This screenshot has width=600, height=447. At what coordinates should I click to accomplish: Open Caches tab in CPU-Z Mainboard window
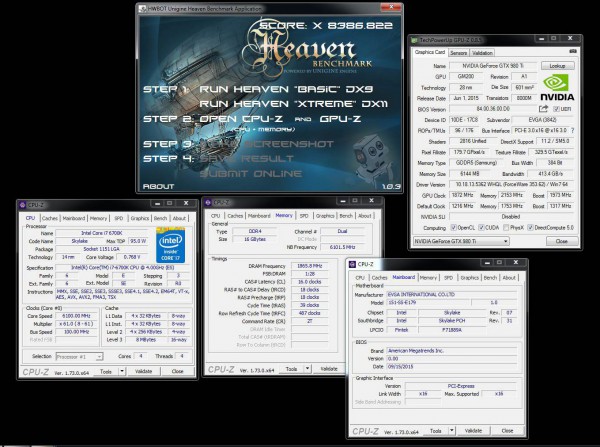(380, 277)
